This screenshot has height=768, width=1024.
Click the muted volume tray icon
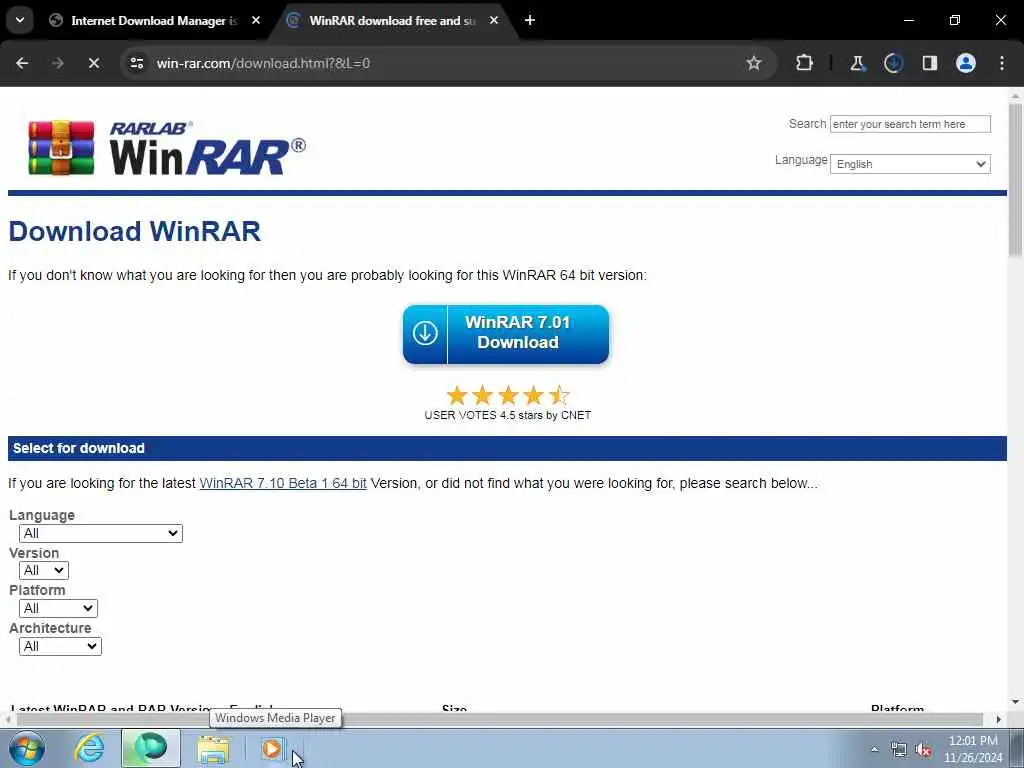(923, 750)
